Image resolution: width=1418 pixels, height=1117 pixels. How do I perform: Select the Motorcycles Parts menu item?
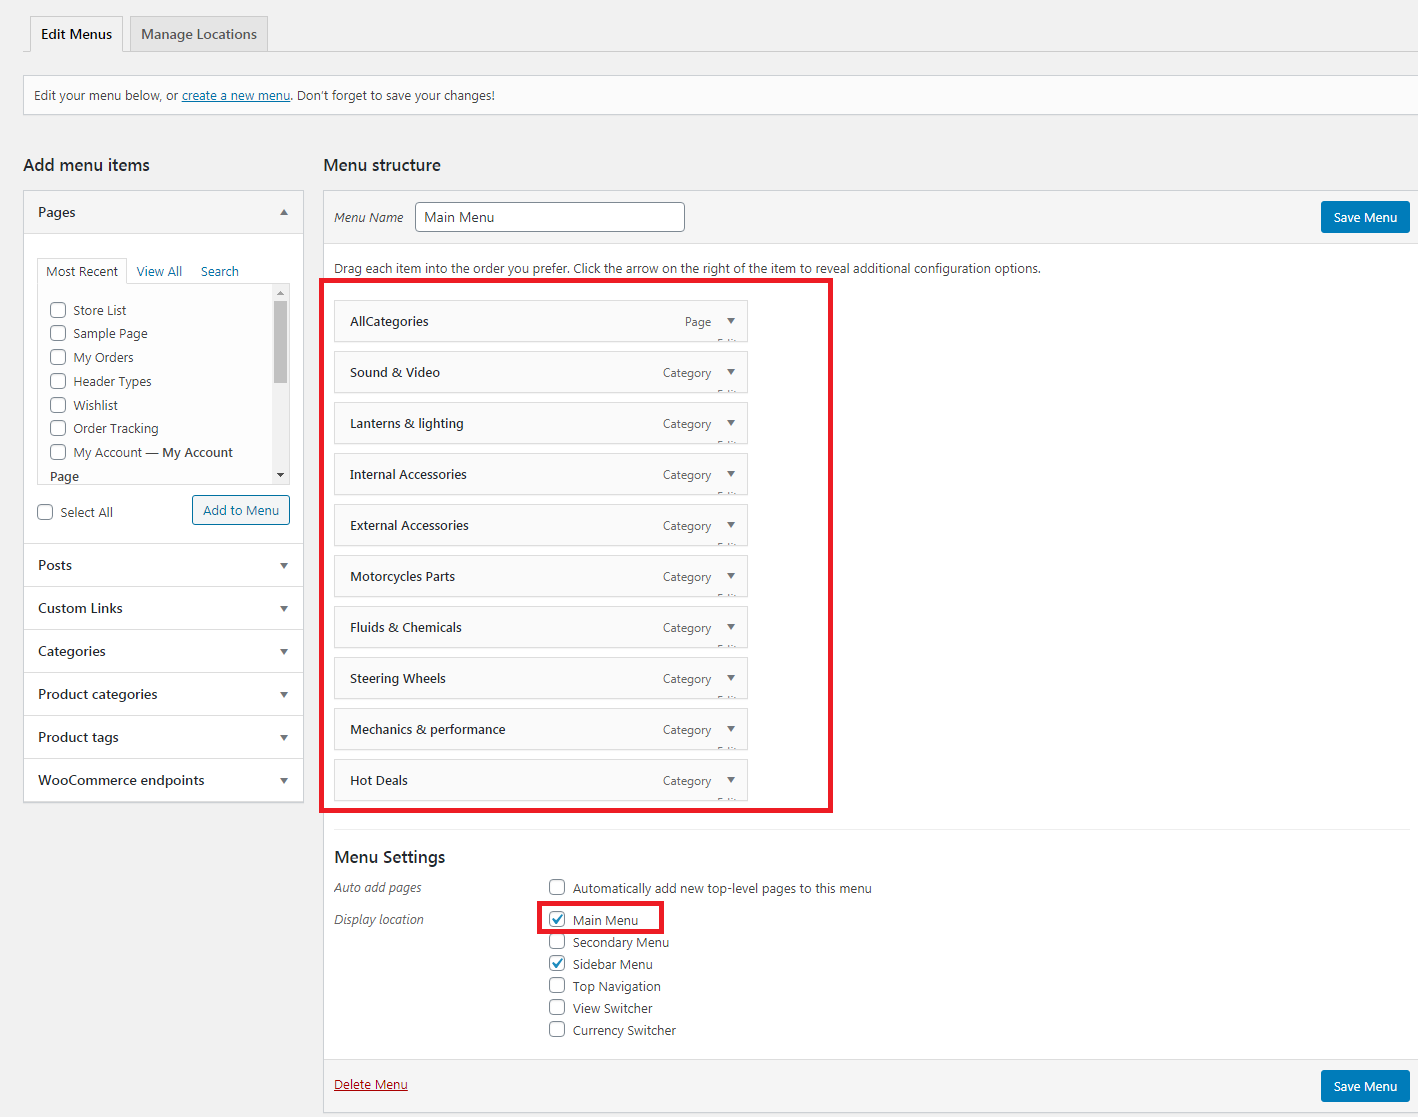click(540, 576)
